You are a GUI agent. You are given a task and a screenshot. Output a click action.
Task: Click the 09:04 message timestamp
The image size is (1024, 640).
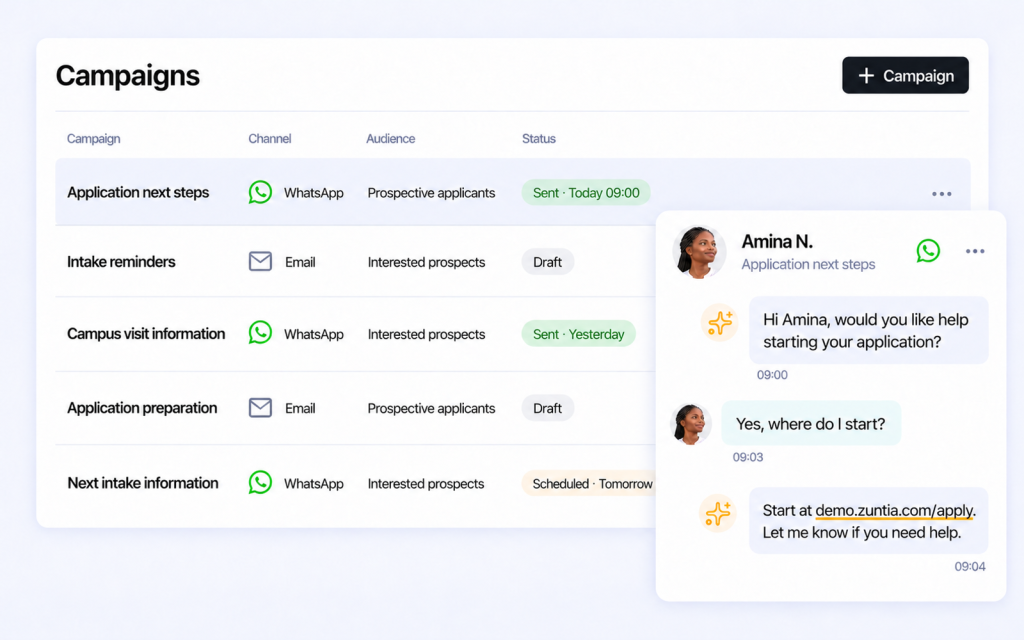[x=970, y=567]
